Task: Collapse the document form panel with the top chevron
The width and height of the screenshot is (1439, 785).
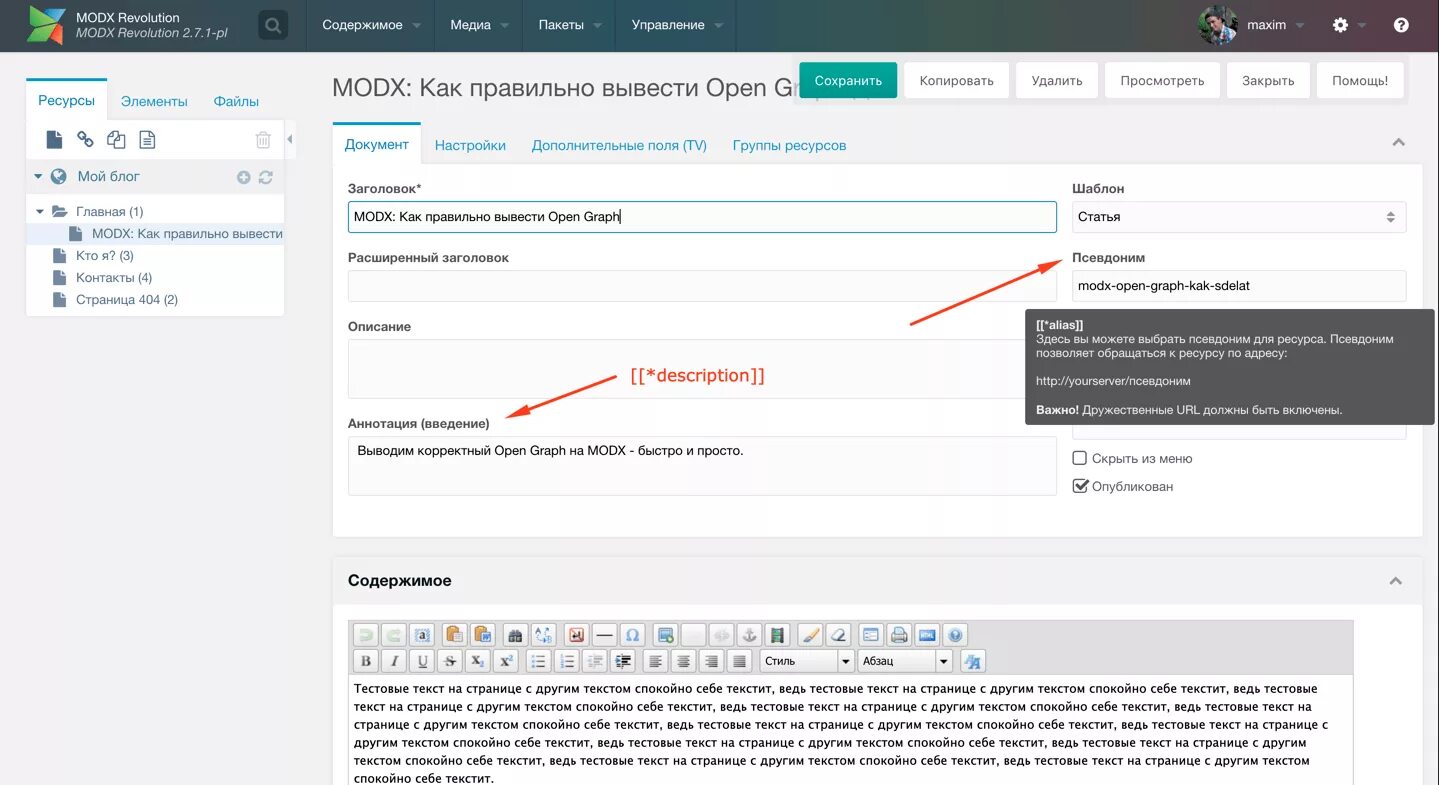Action: 1398,143
